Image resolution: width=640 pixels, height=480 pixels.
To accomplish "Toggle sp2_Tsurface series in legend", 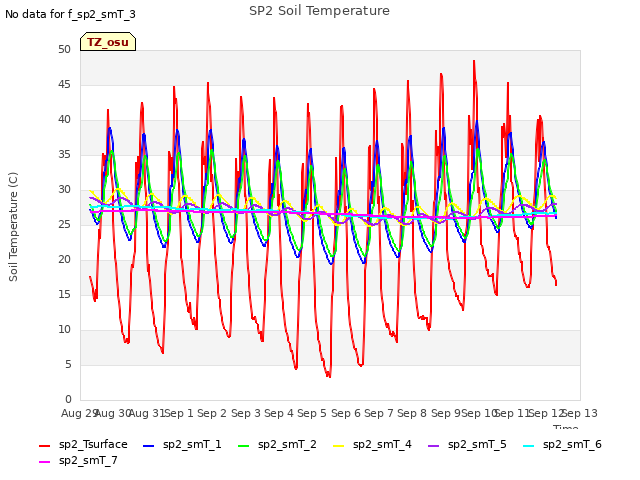I will coord(84,444).
